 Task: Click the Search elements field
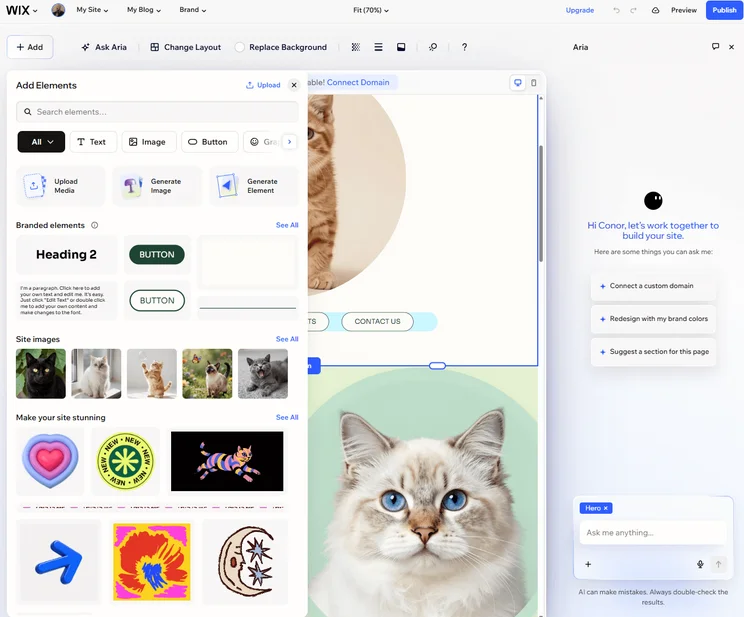click(157, 112)
